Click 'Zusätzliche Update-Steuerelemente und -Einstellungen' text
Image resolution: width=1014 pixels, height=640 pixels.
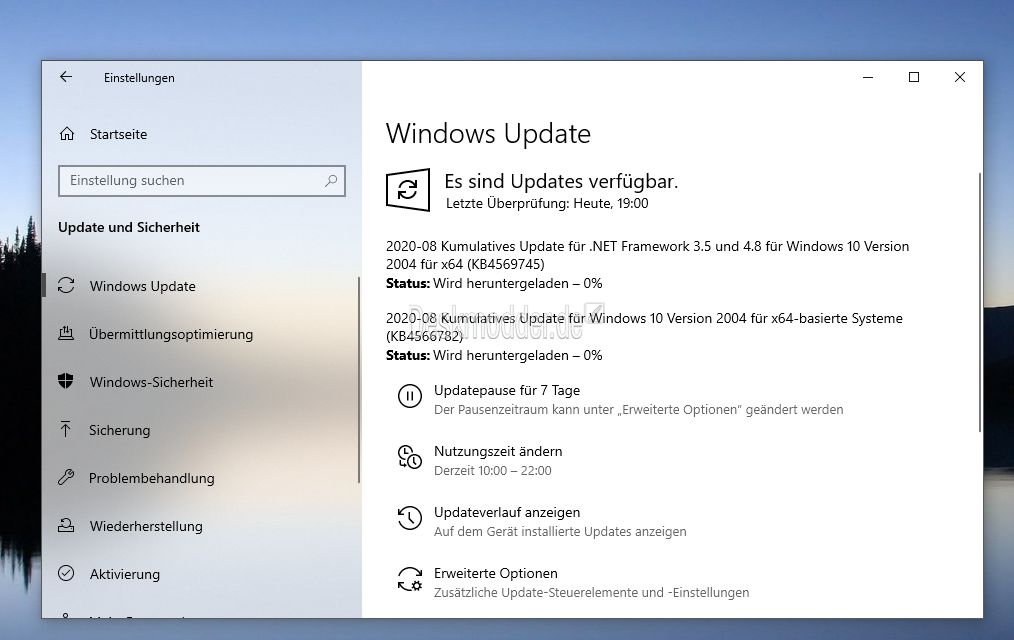(592, 592)
